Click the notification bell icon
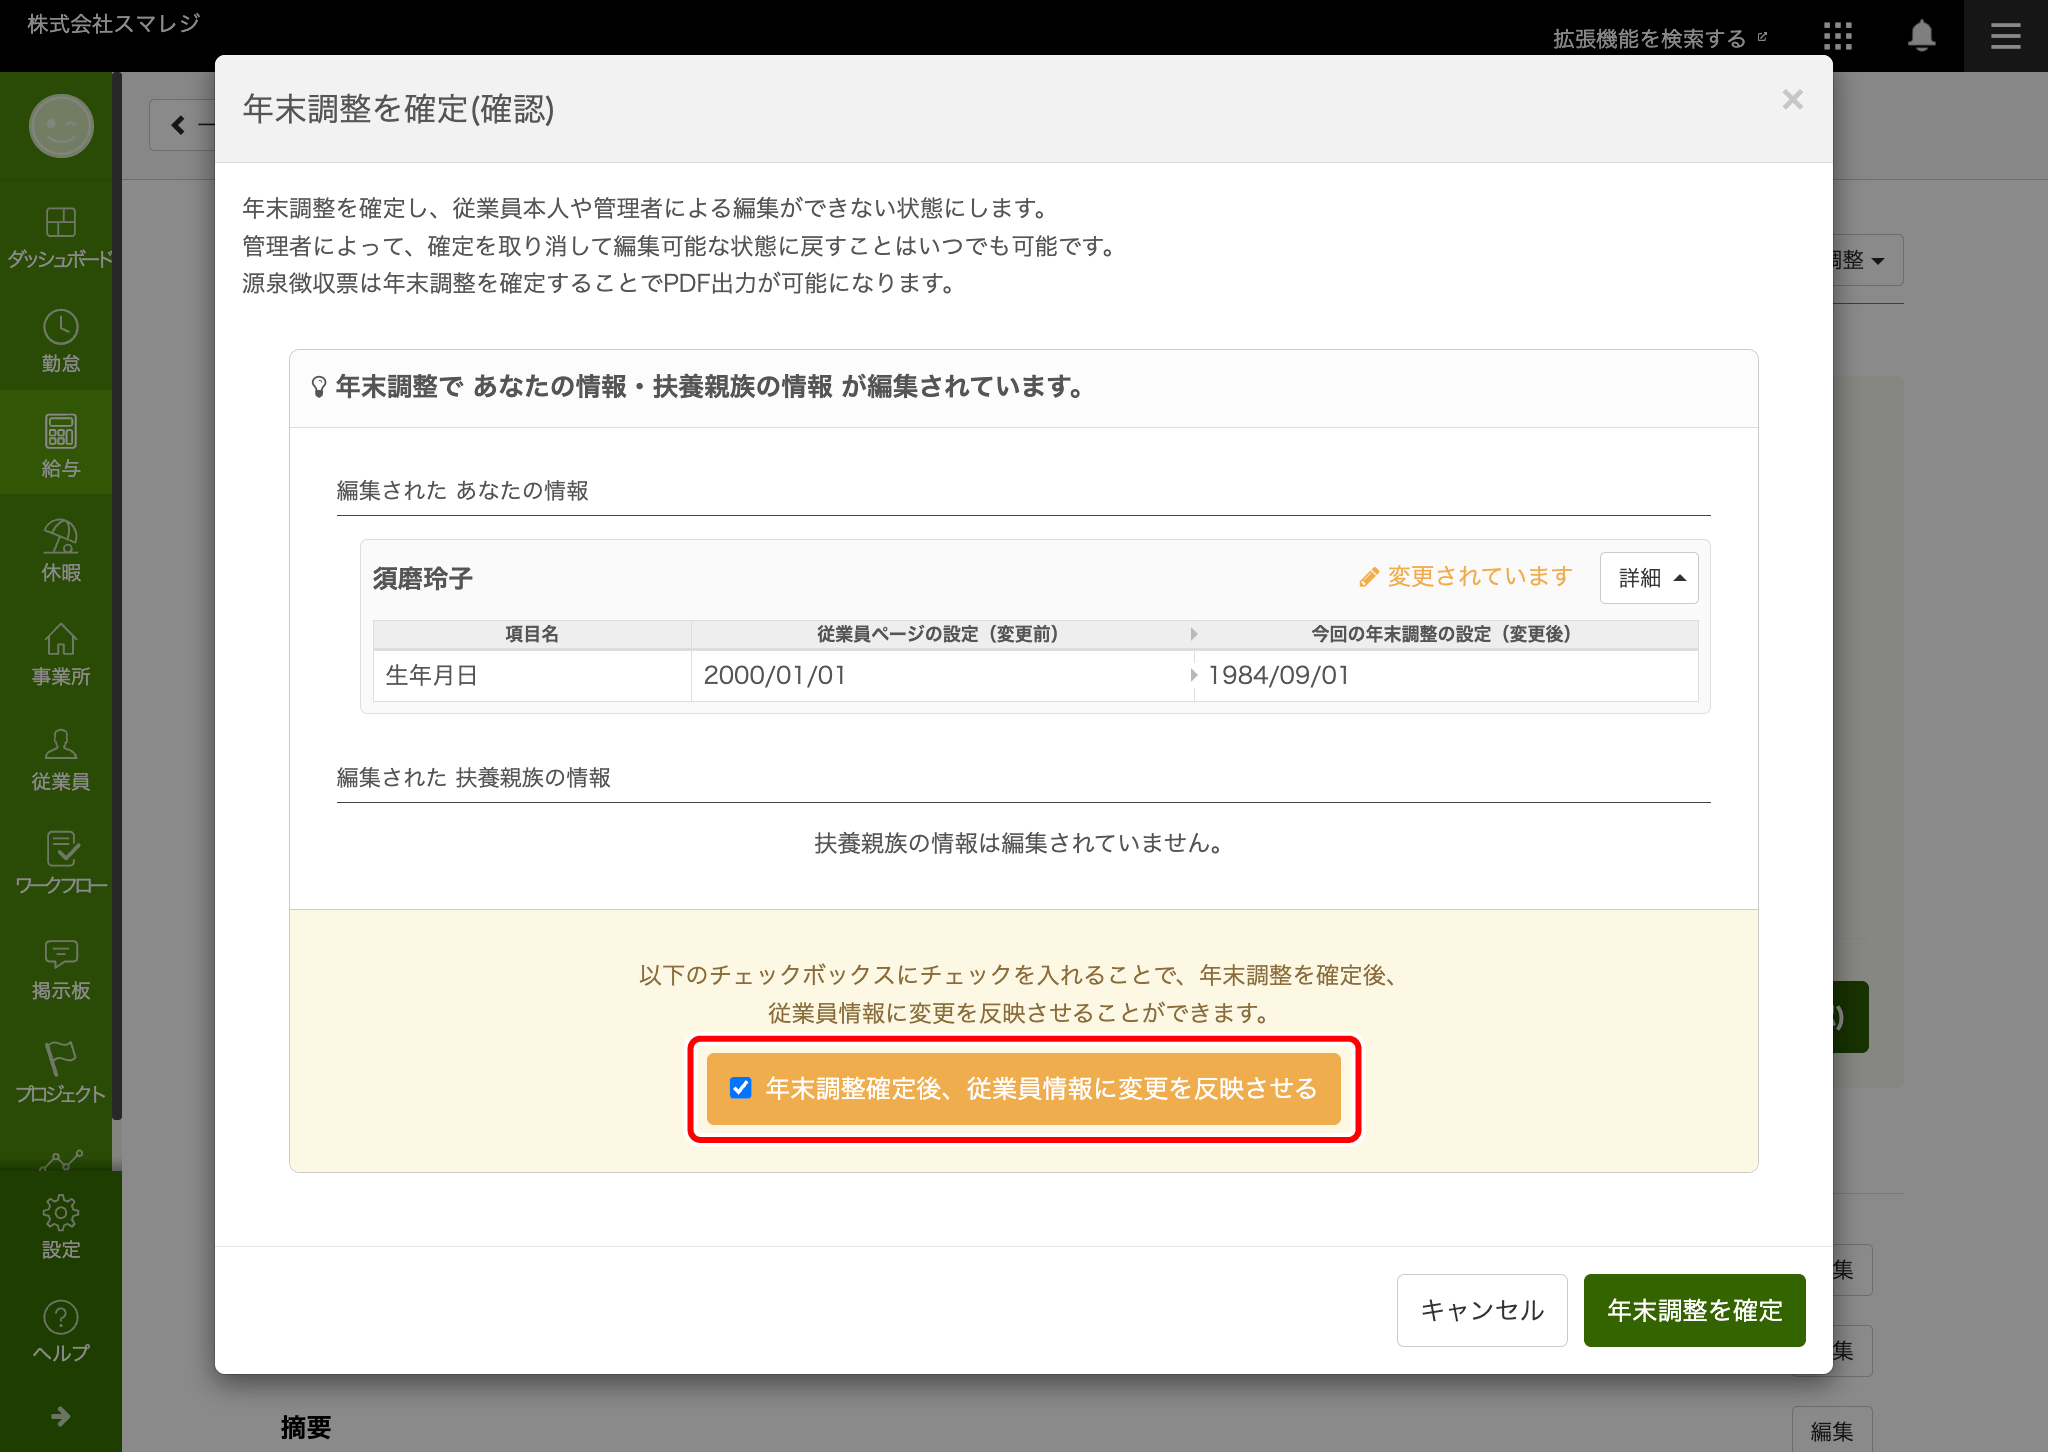Viewport: 2048px width, 1452px height. [1921, 37]
